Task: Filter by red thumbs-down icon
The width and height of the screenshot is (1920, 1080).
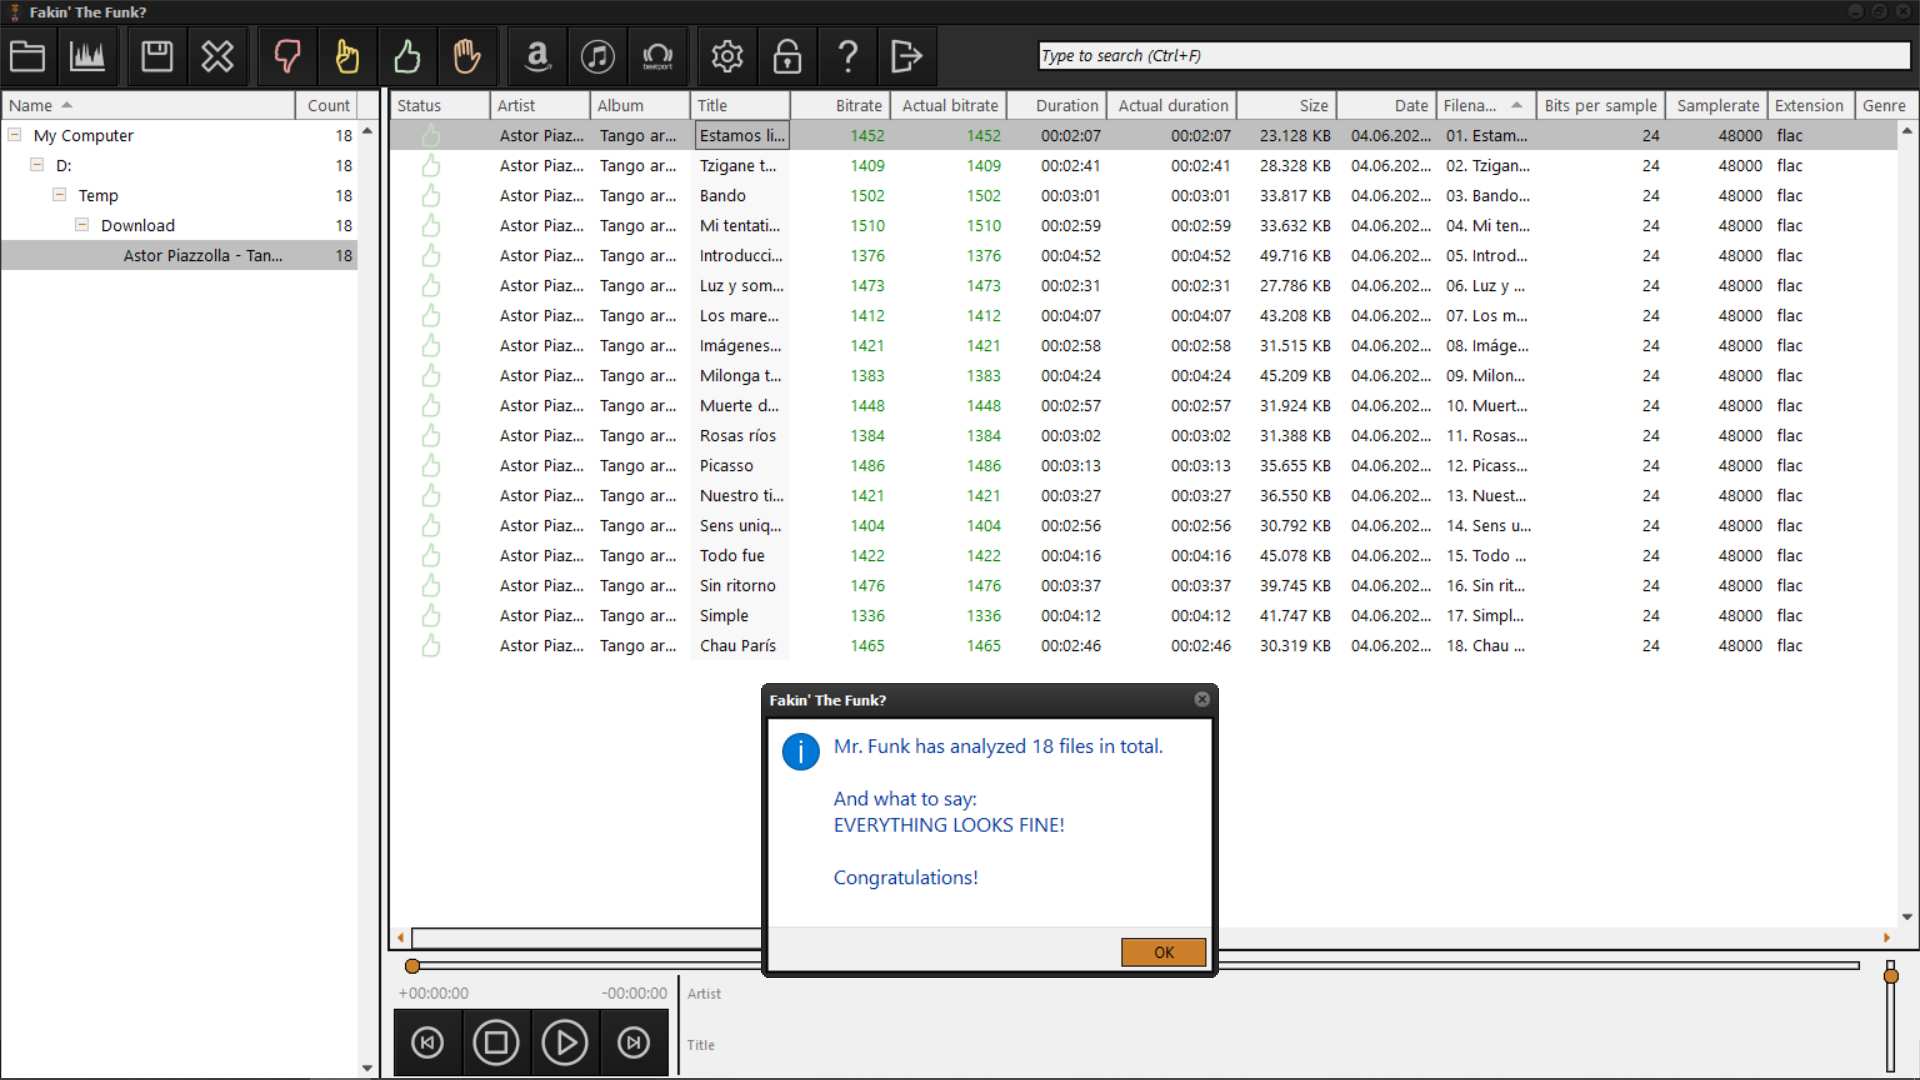Action: 287,56
